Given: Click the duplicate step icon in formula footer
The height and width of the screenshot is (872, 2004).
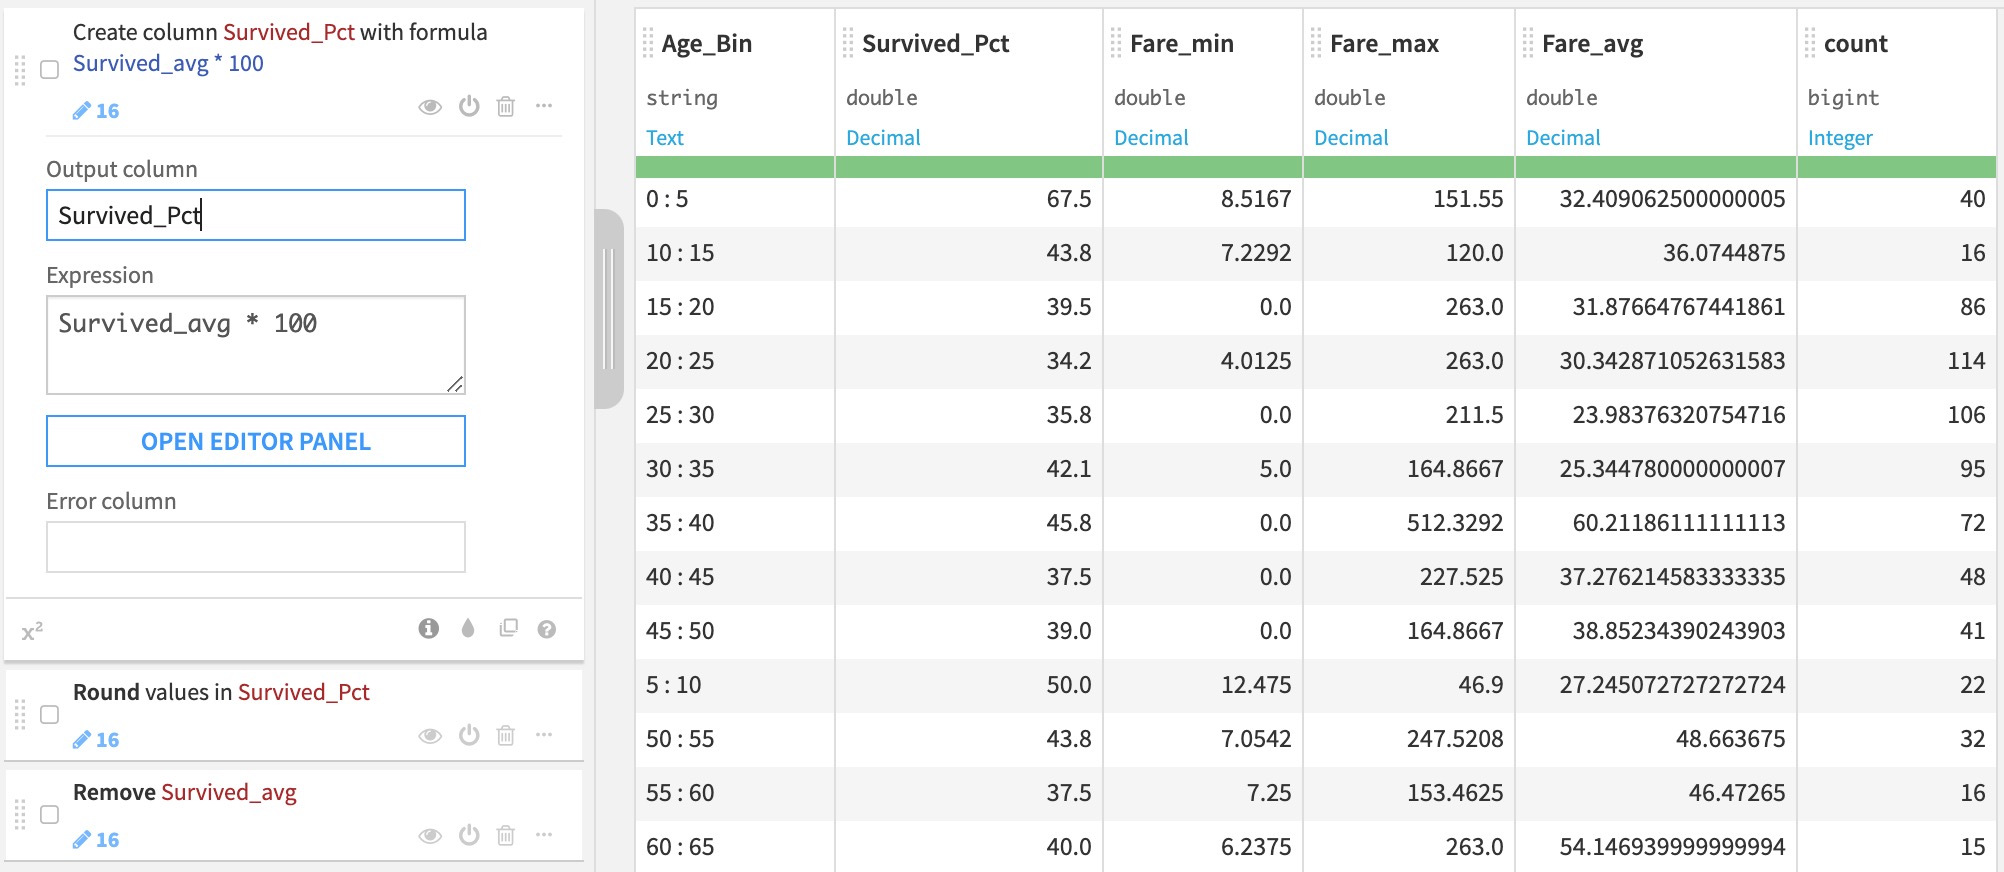Looking at the screenshot, I should pyautogui.click(x=508, y=628).
